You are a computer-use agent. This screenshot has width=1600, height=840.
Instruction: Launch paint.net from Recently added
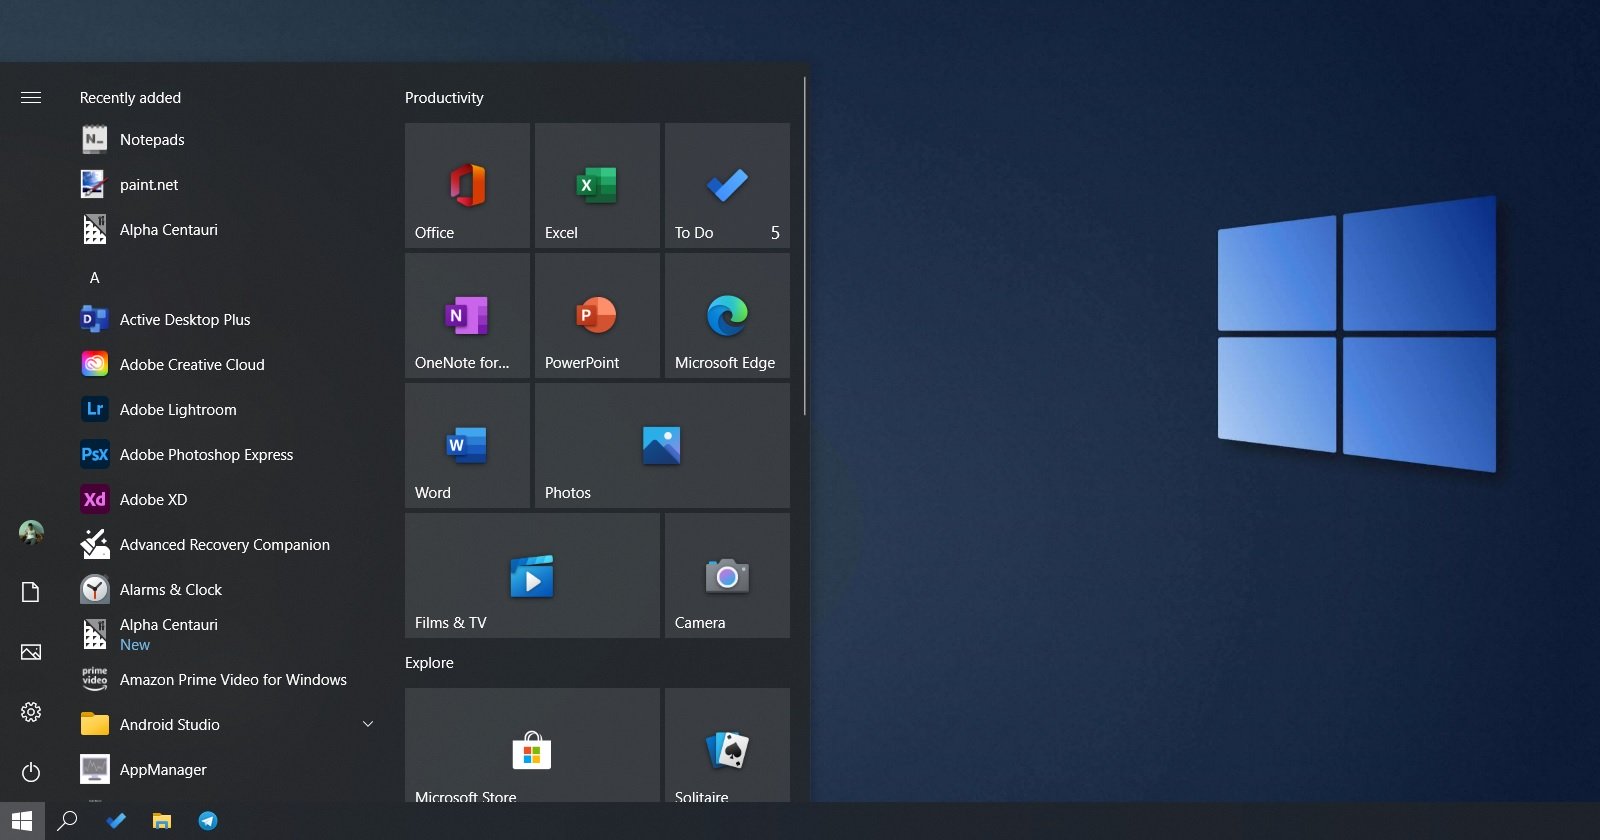tap(230, 185)
